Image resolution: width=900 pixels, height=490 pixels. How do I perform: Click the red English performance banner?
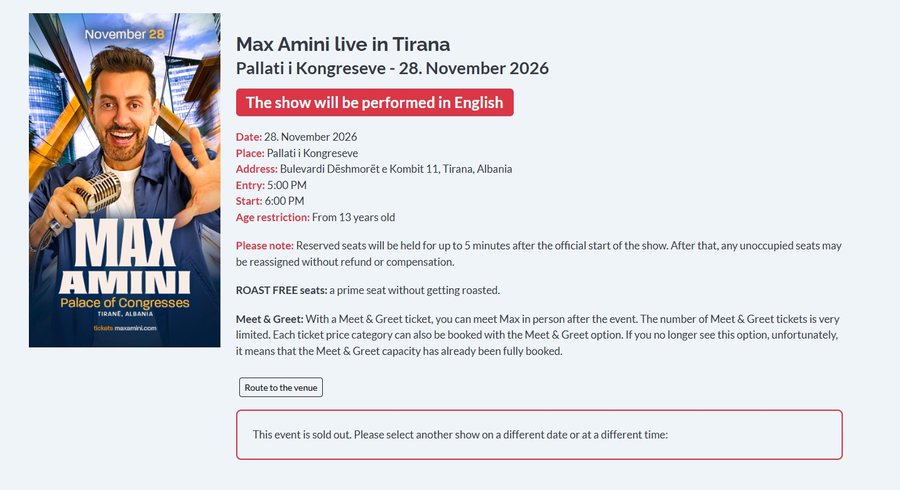click(375, 103)
